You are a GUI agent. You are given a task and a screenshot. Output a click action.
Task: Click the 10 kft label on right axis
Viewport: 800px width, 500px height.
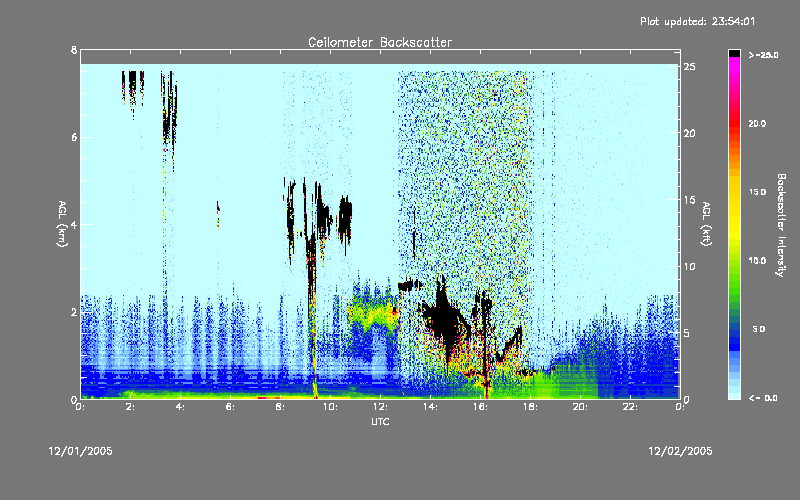(689, 266)
